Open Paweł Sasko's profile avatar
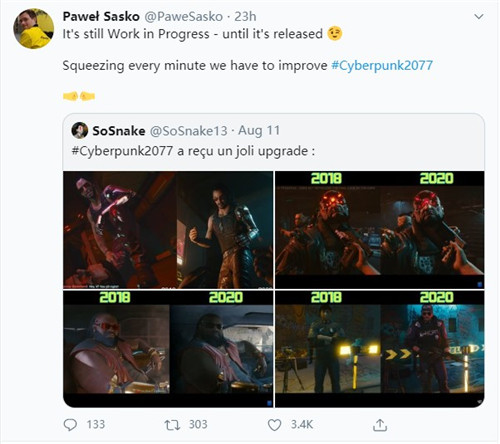 [x=33, y=29]
